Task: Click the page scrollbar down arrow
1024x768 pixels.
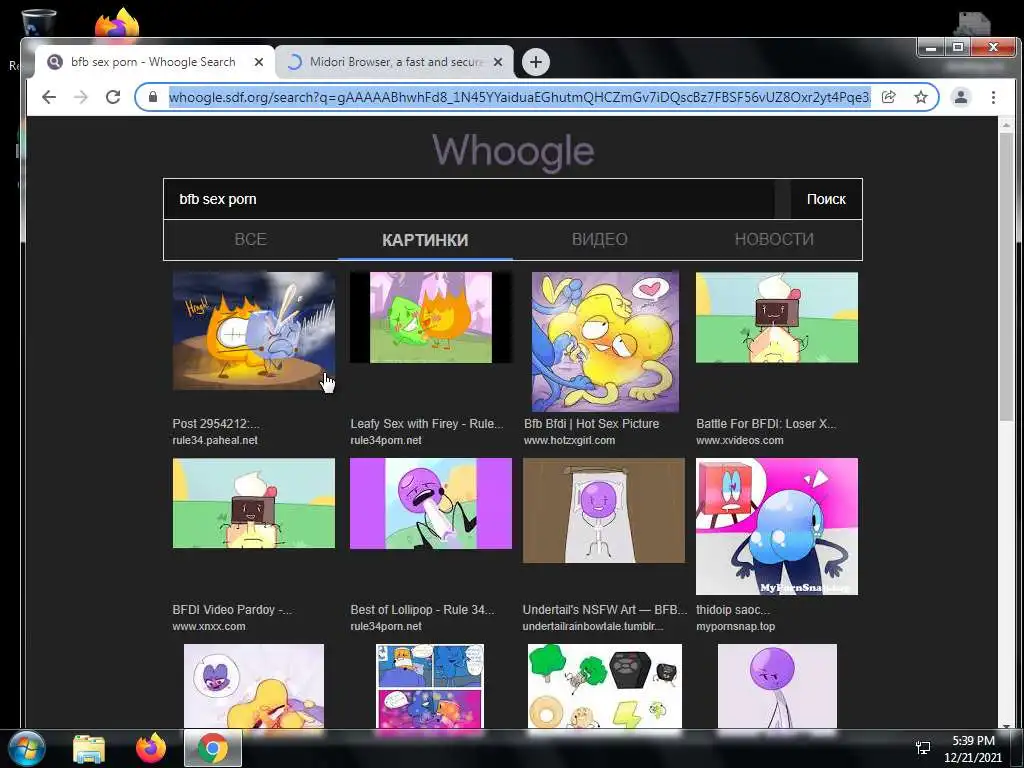Action: (1006, 725)
